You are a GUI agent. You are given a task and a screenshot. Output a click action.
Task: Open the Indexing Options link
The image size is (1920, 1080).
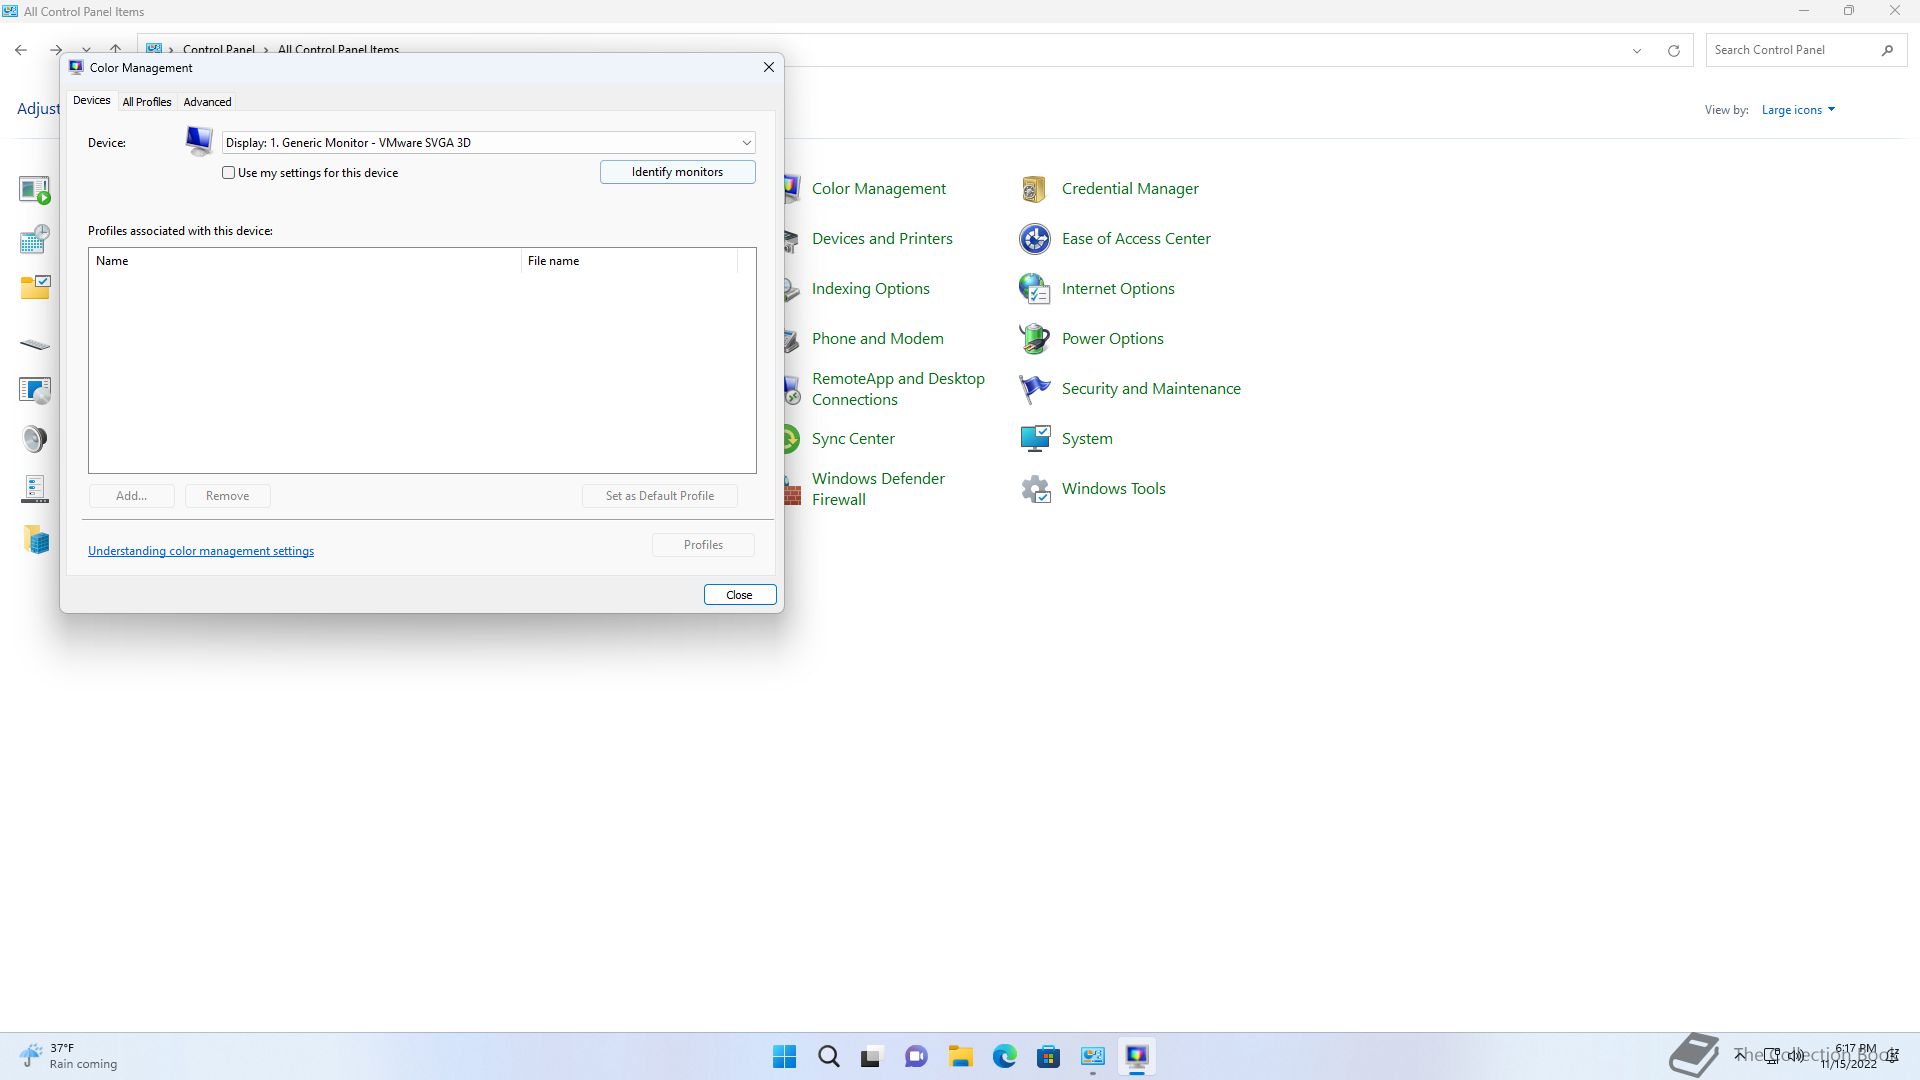pos(870,288)
